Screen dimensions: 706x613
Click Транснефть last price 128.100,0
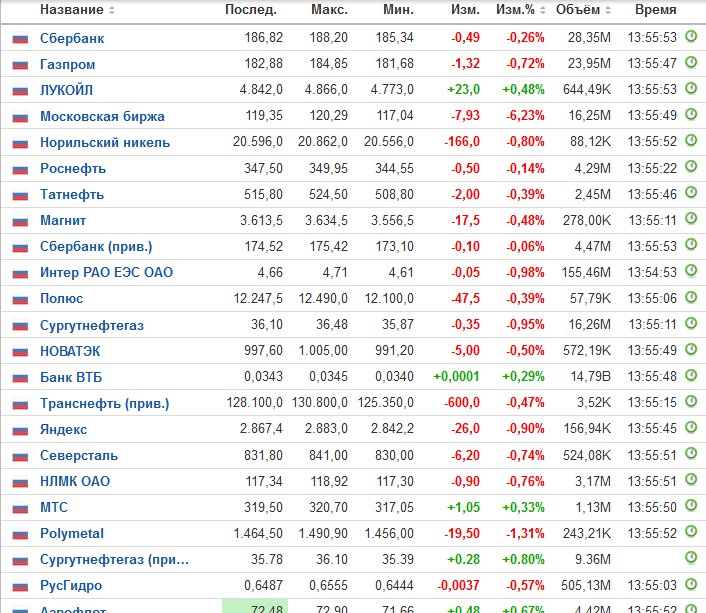255,403
